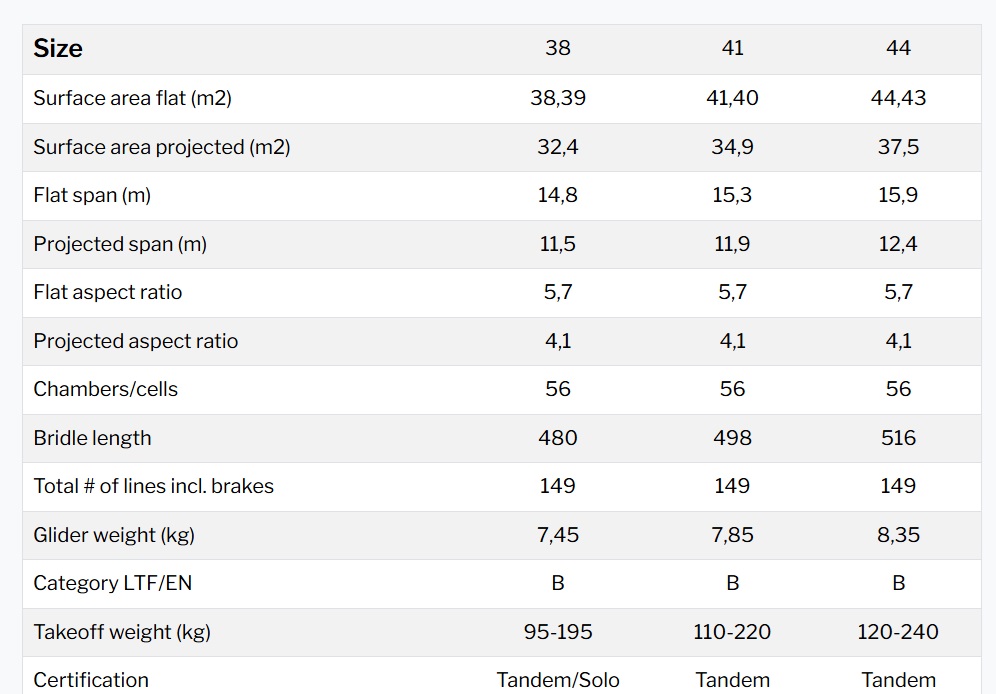The width and height of the screenshot is (996, 694).
Task: Click Total # of lines incl. brakes label
Action: (x=153, y=486)
